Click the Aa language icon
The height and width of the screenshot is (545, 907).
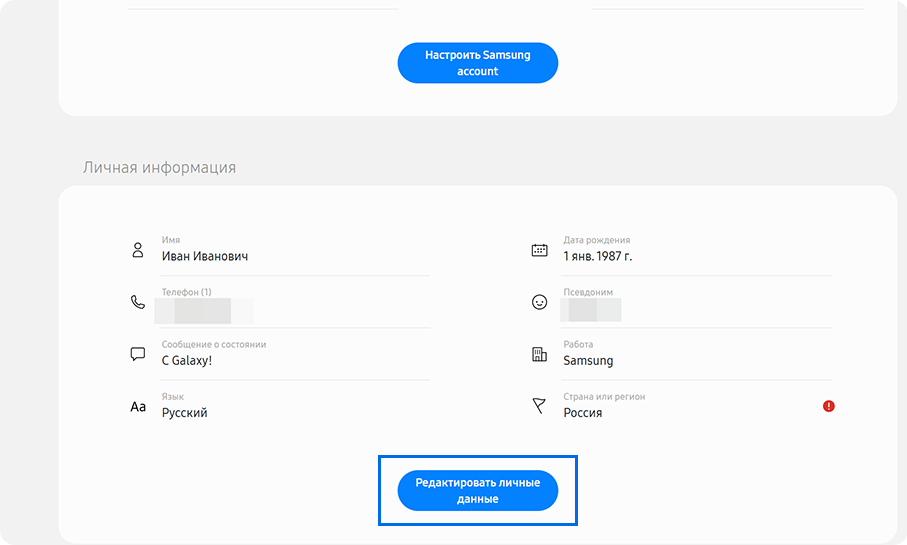(138, 407)
